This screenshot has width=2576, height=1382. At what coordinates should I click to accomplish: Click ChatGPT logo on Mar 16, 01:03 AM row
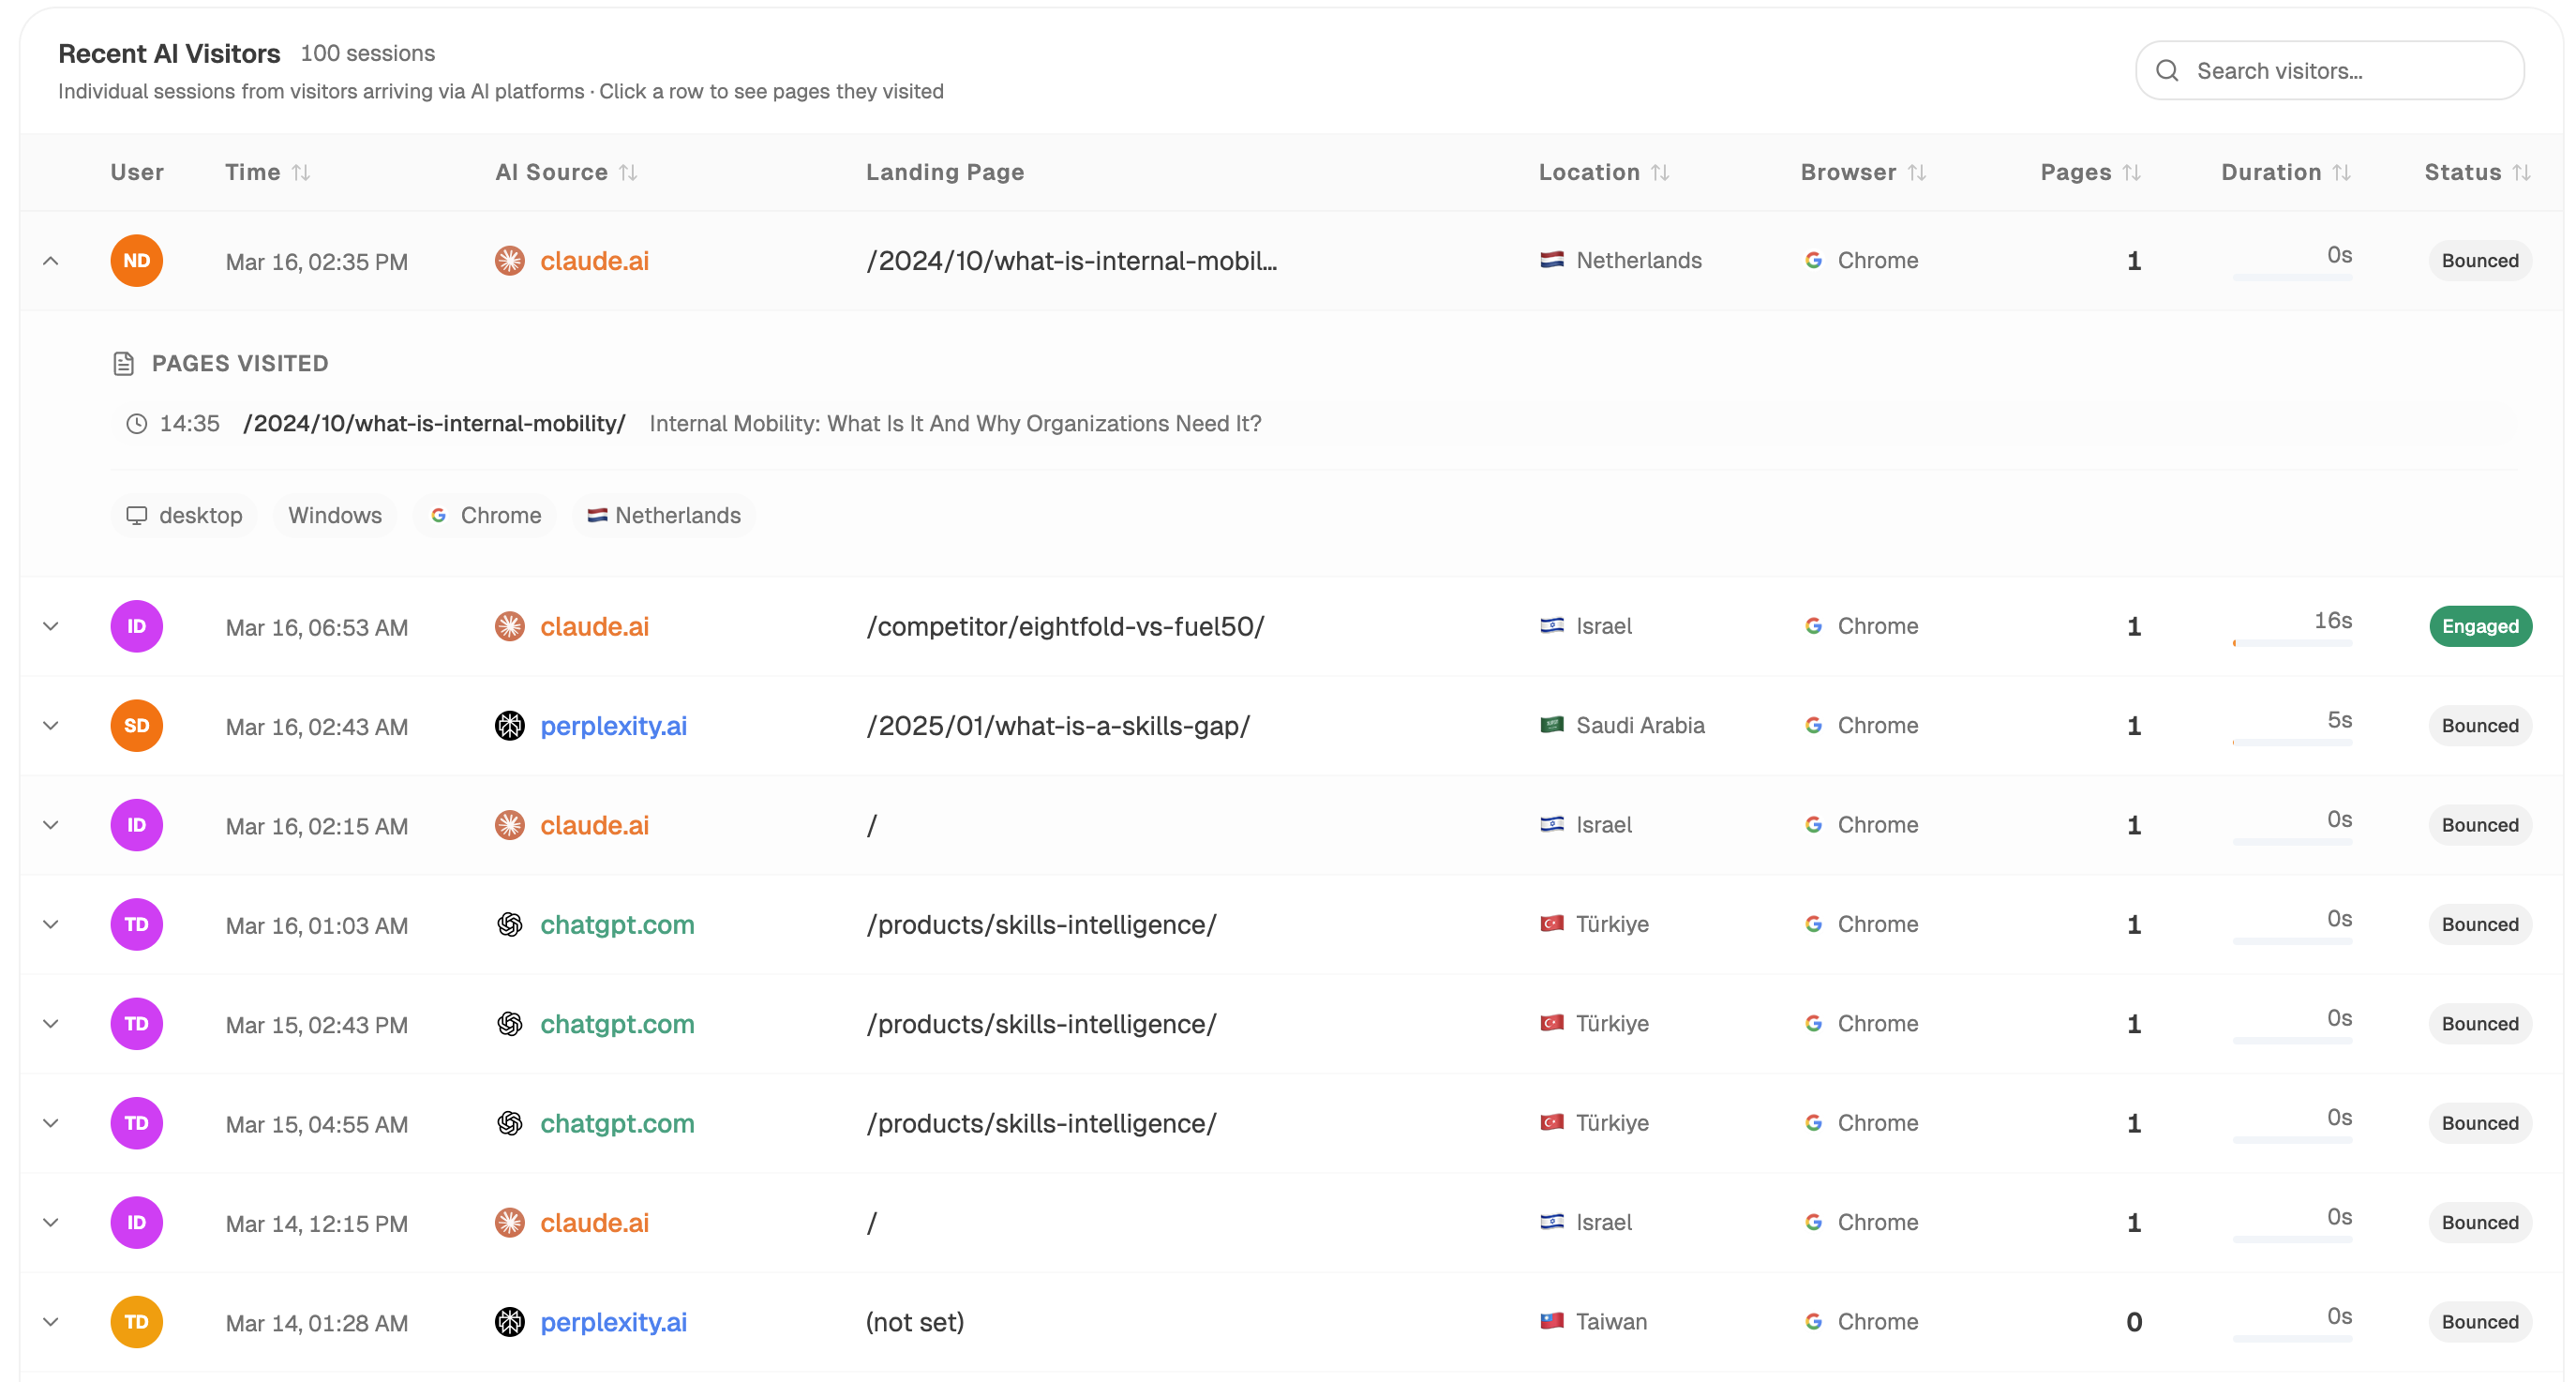(x=510, y=925)
